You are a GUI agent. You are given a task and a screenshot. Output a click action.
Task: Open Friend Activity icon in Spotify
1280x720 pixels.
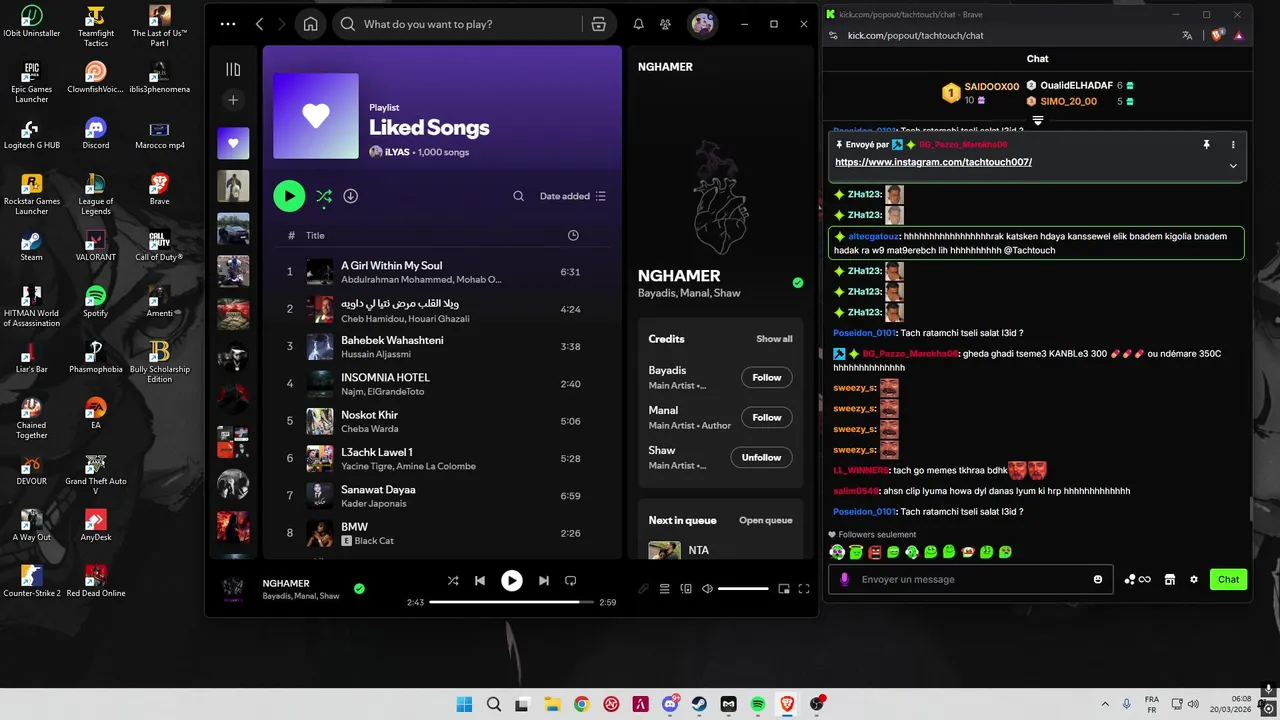pos(665,24)
